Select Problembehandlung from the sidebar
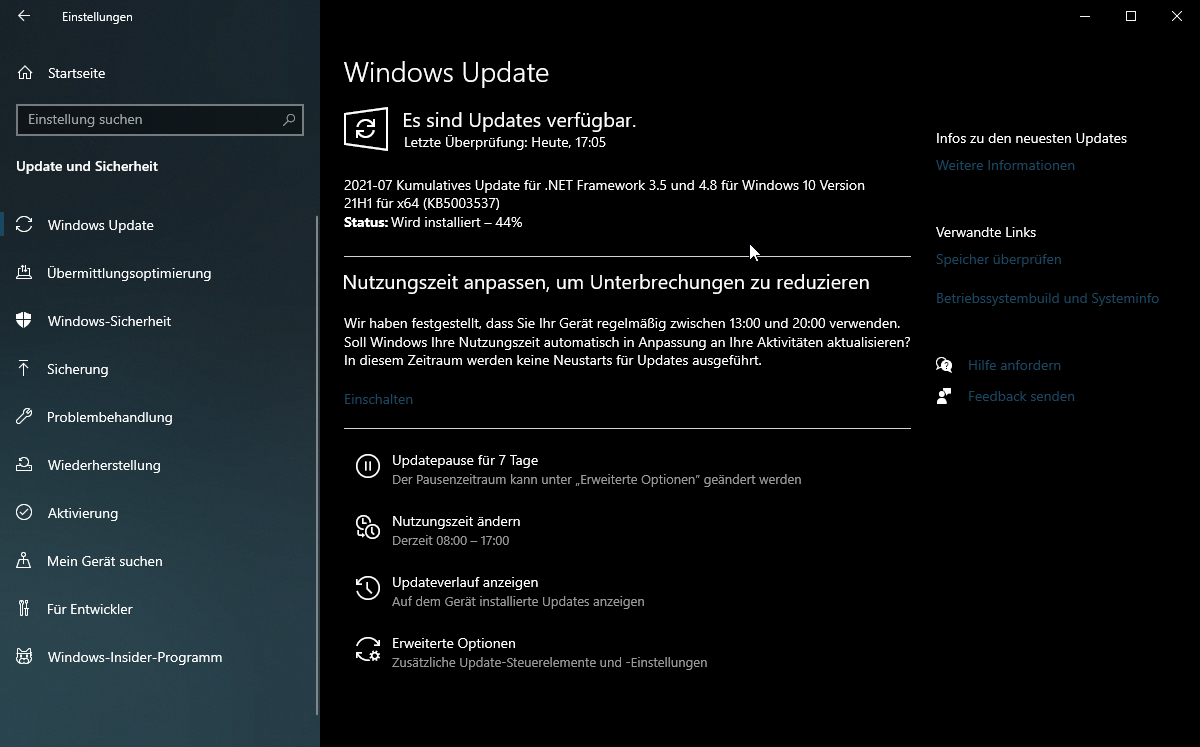1200x747 pixels. coord(109,417)
